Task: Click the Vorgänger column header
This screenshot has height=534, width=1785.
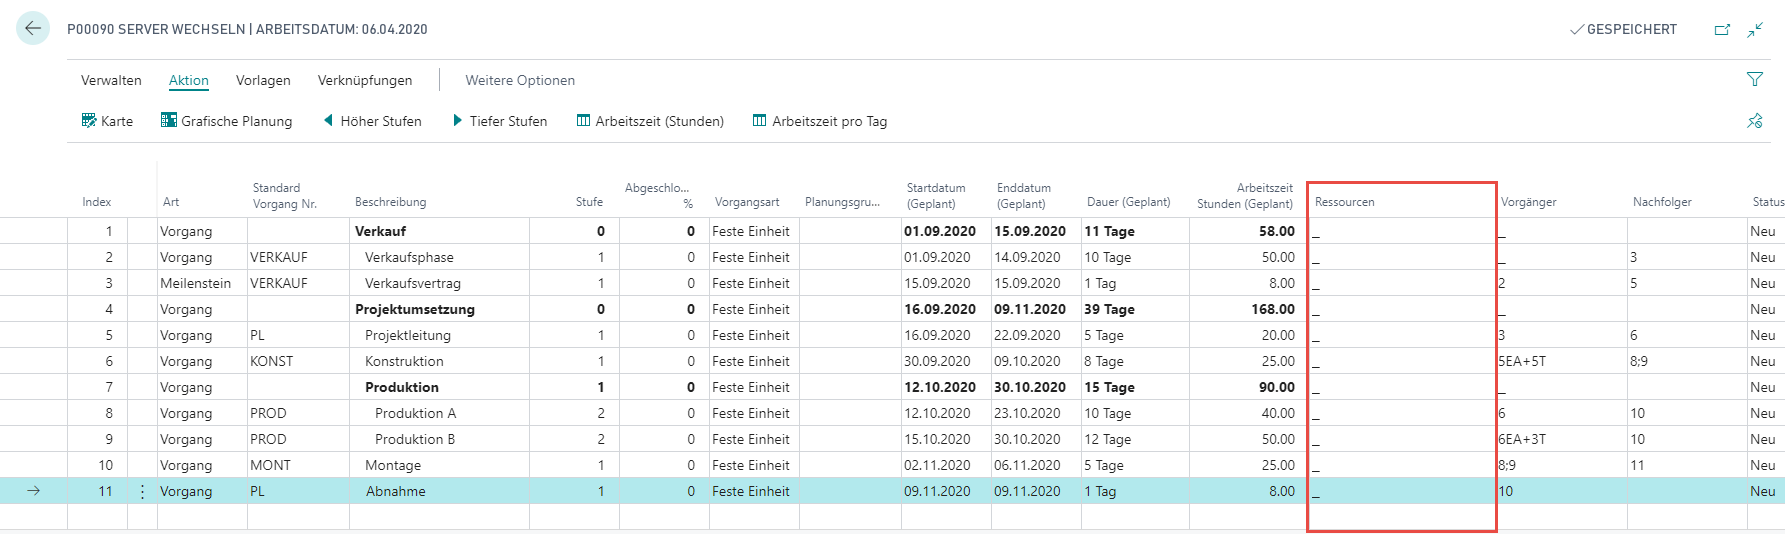Action: (x=1529, y=202)
